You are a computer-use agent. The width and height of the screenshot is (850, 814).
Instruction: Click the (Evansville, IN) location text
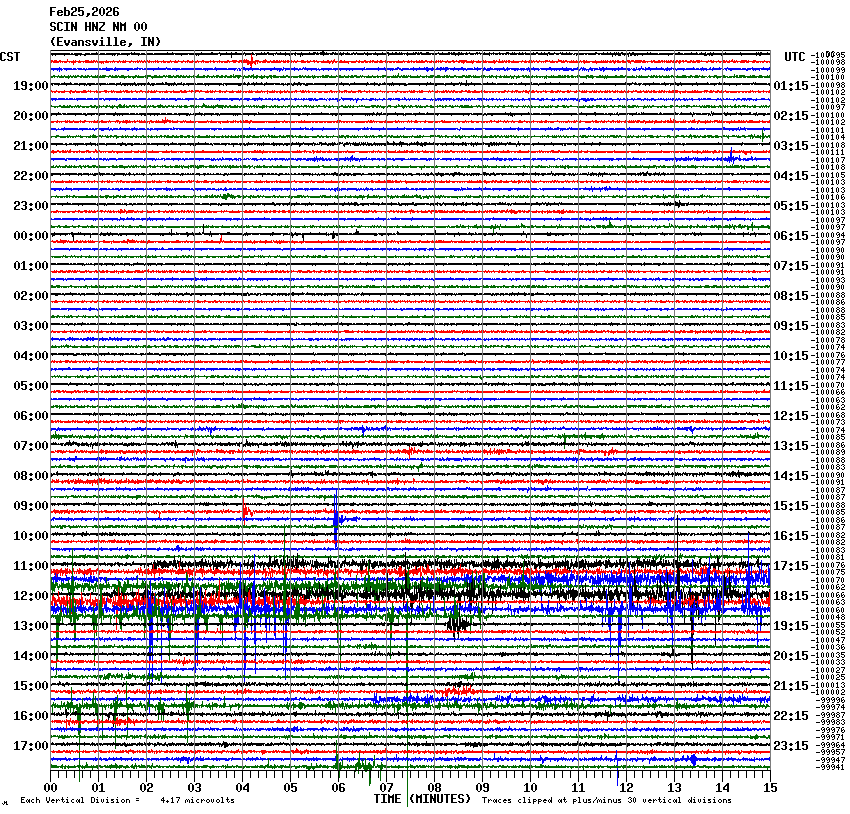pos(104,42)
